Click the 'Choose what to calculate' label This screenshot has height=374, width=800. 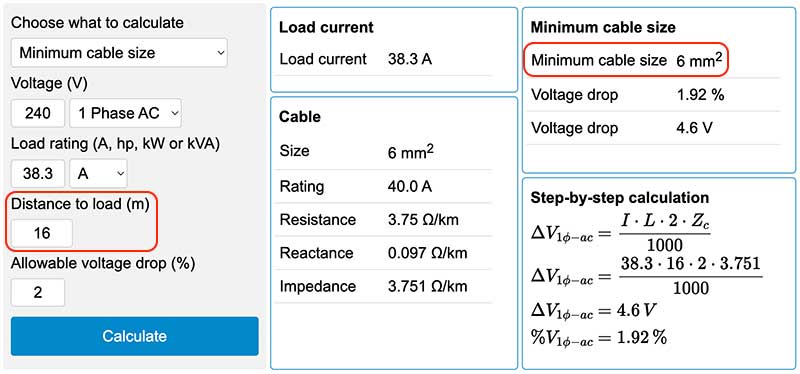(97, 23)
